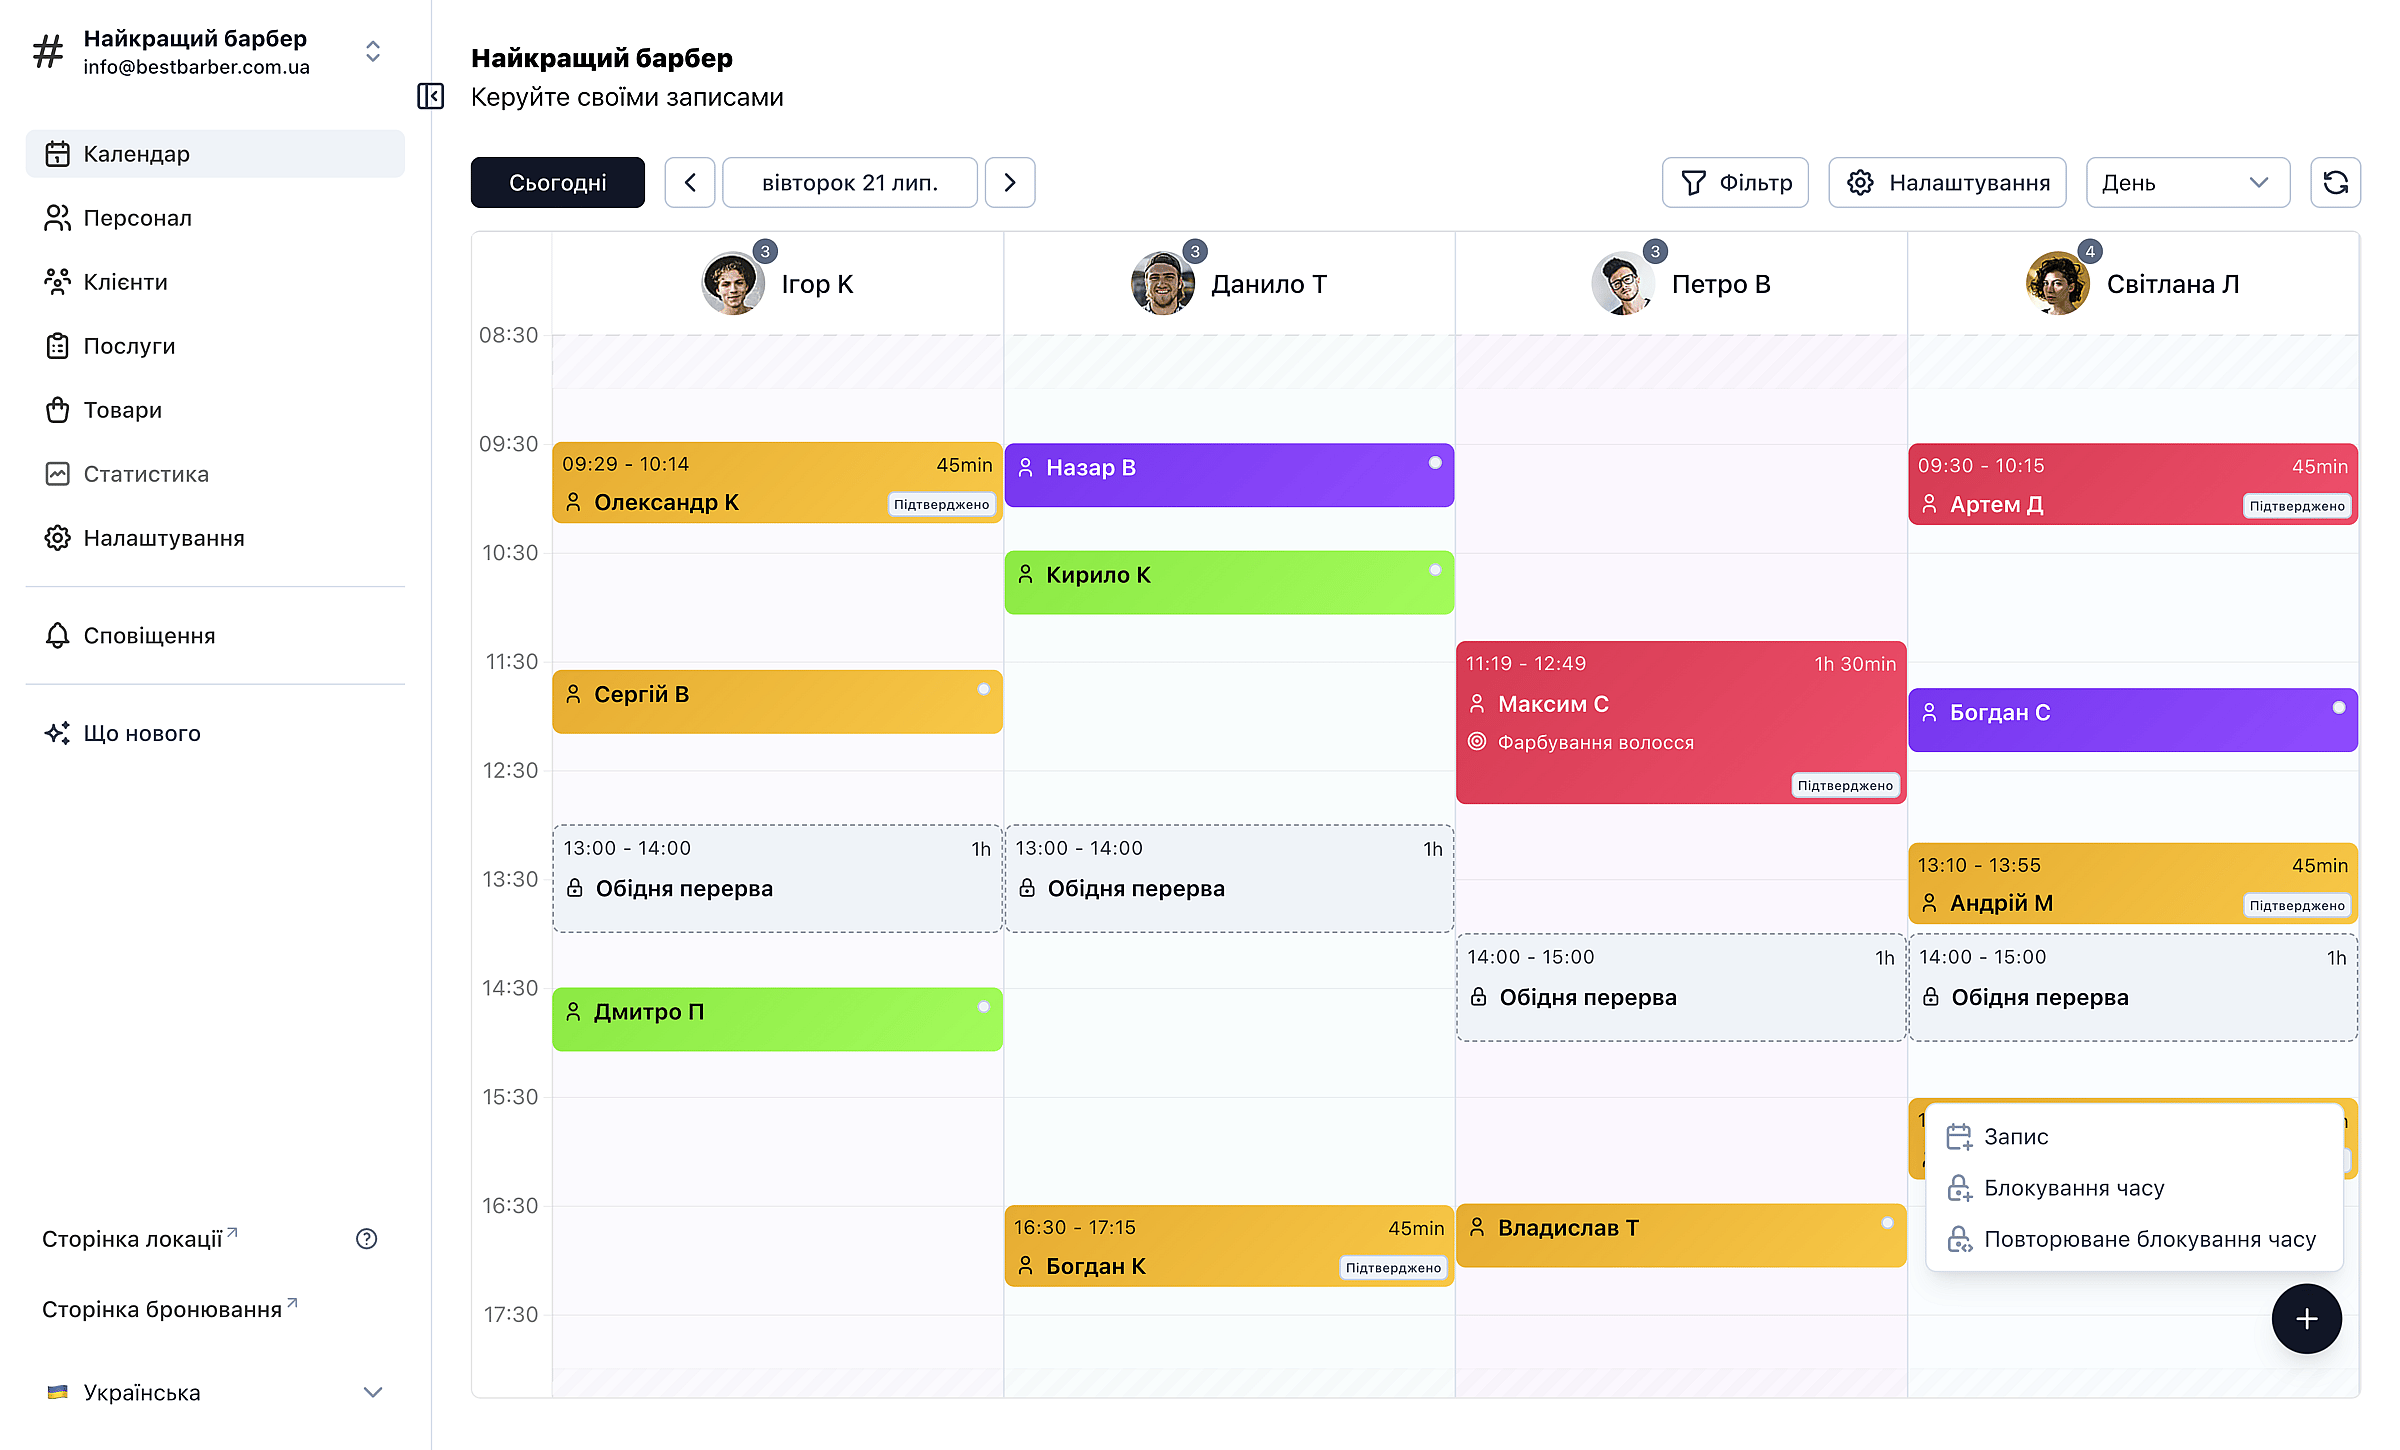Screen dimensions: 2400x1450
Task: Go to next day arrow
Action: 1010,183
